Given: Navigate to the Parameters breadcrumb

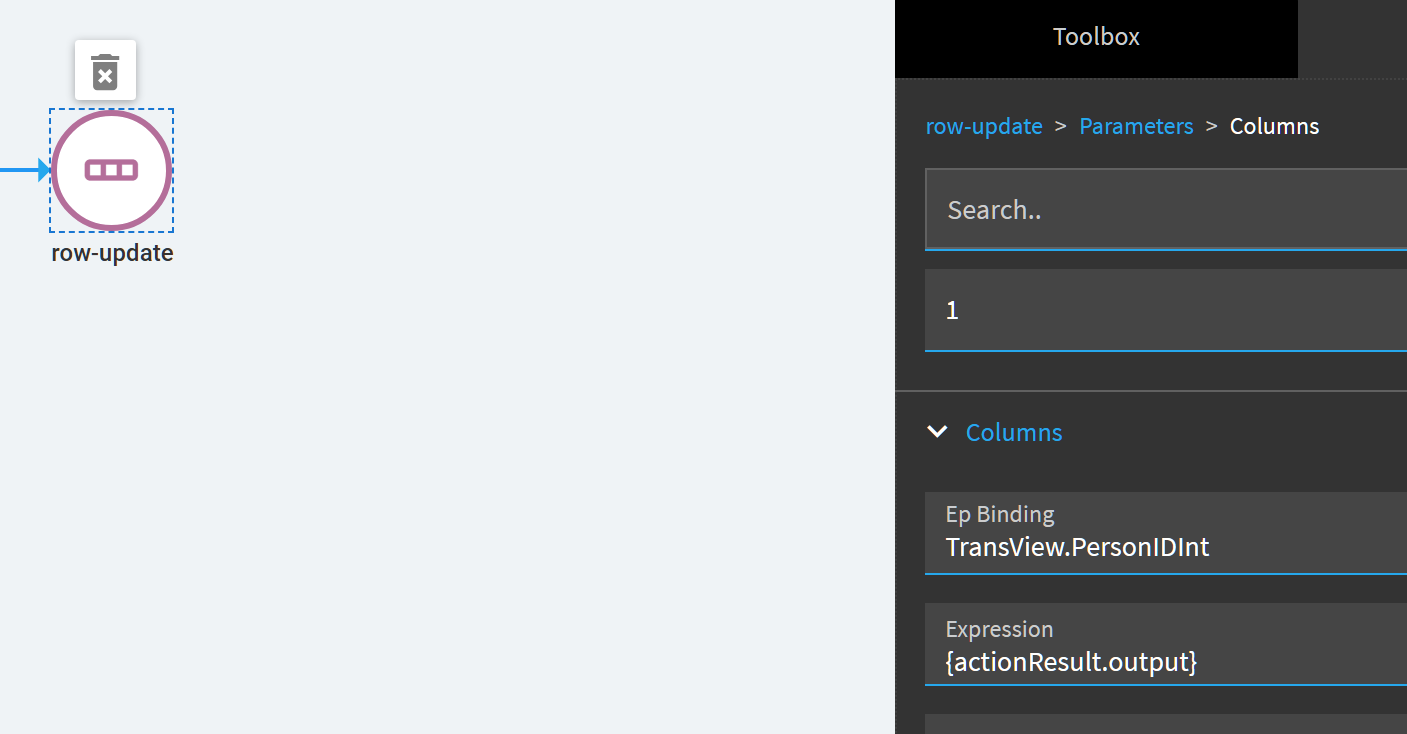Looking at the screenshot, I should point(1136,126).
